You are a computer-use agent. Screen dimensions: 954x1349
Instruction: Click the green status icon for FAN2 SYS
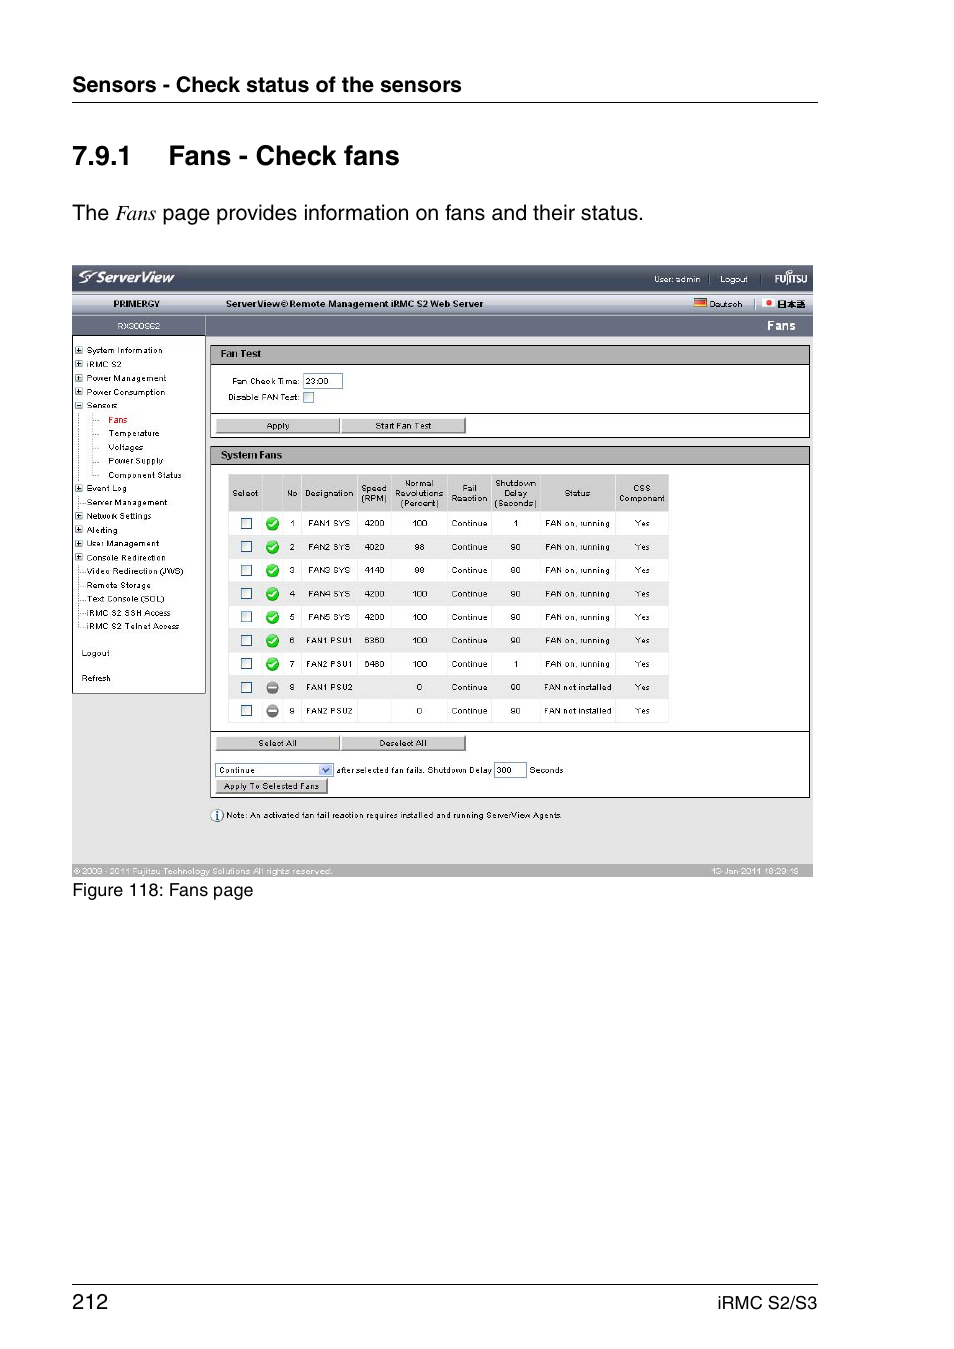click(x=272, y=547)
